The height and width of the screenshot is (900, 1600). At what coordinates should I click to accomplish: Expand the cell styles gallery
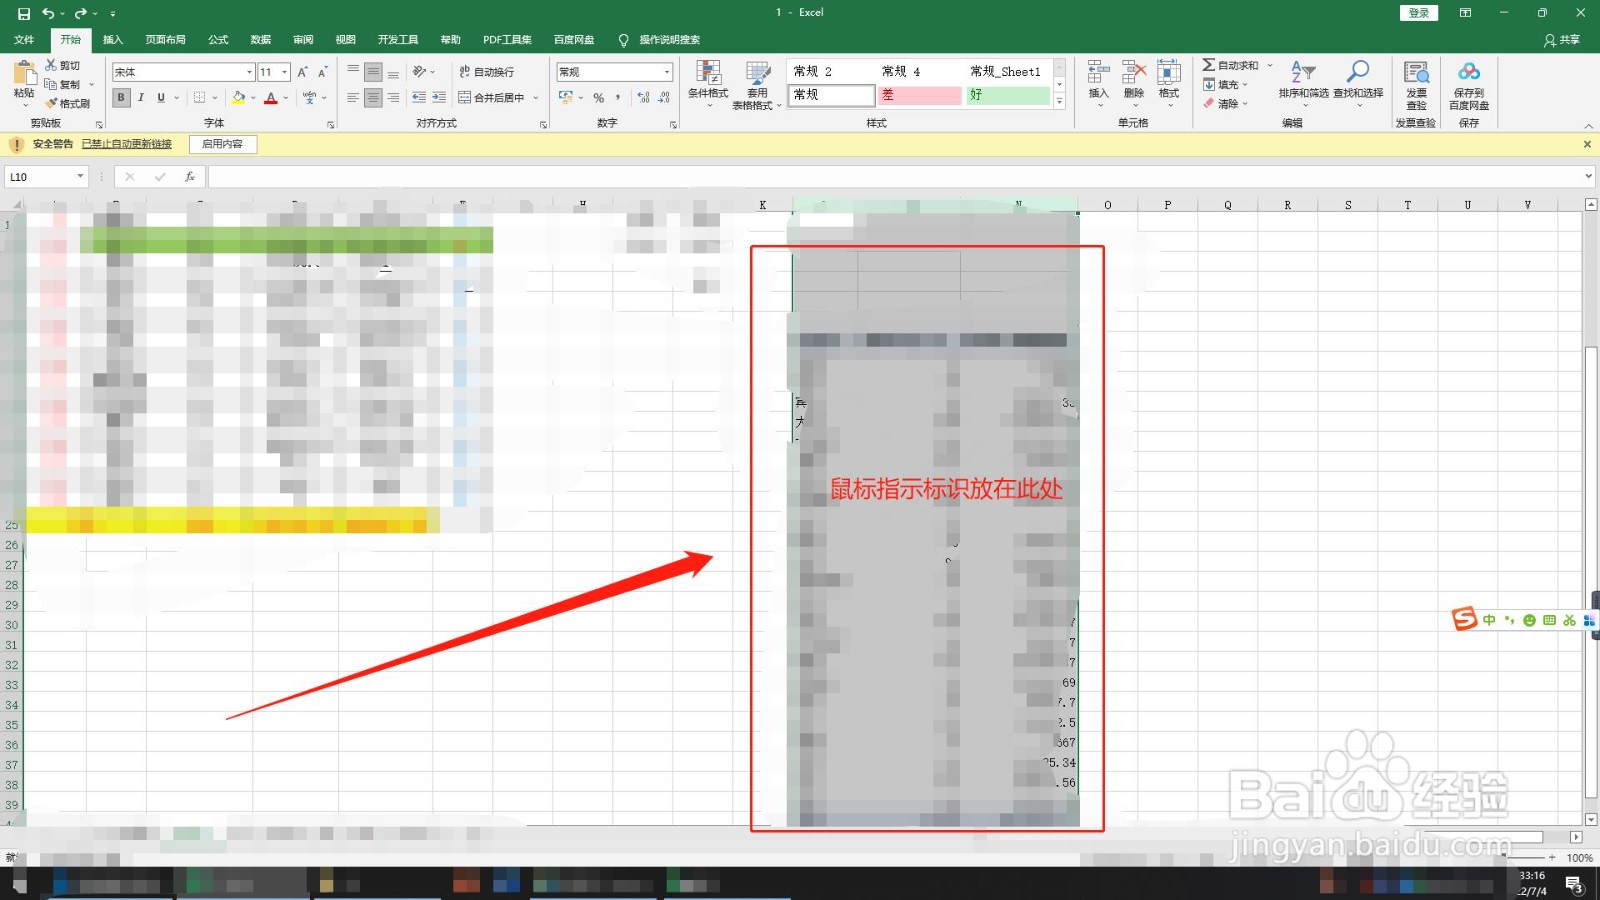point(1060,101)
